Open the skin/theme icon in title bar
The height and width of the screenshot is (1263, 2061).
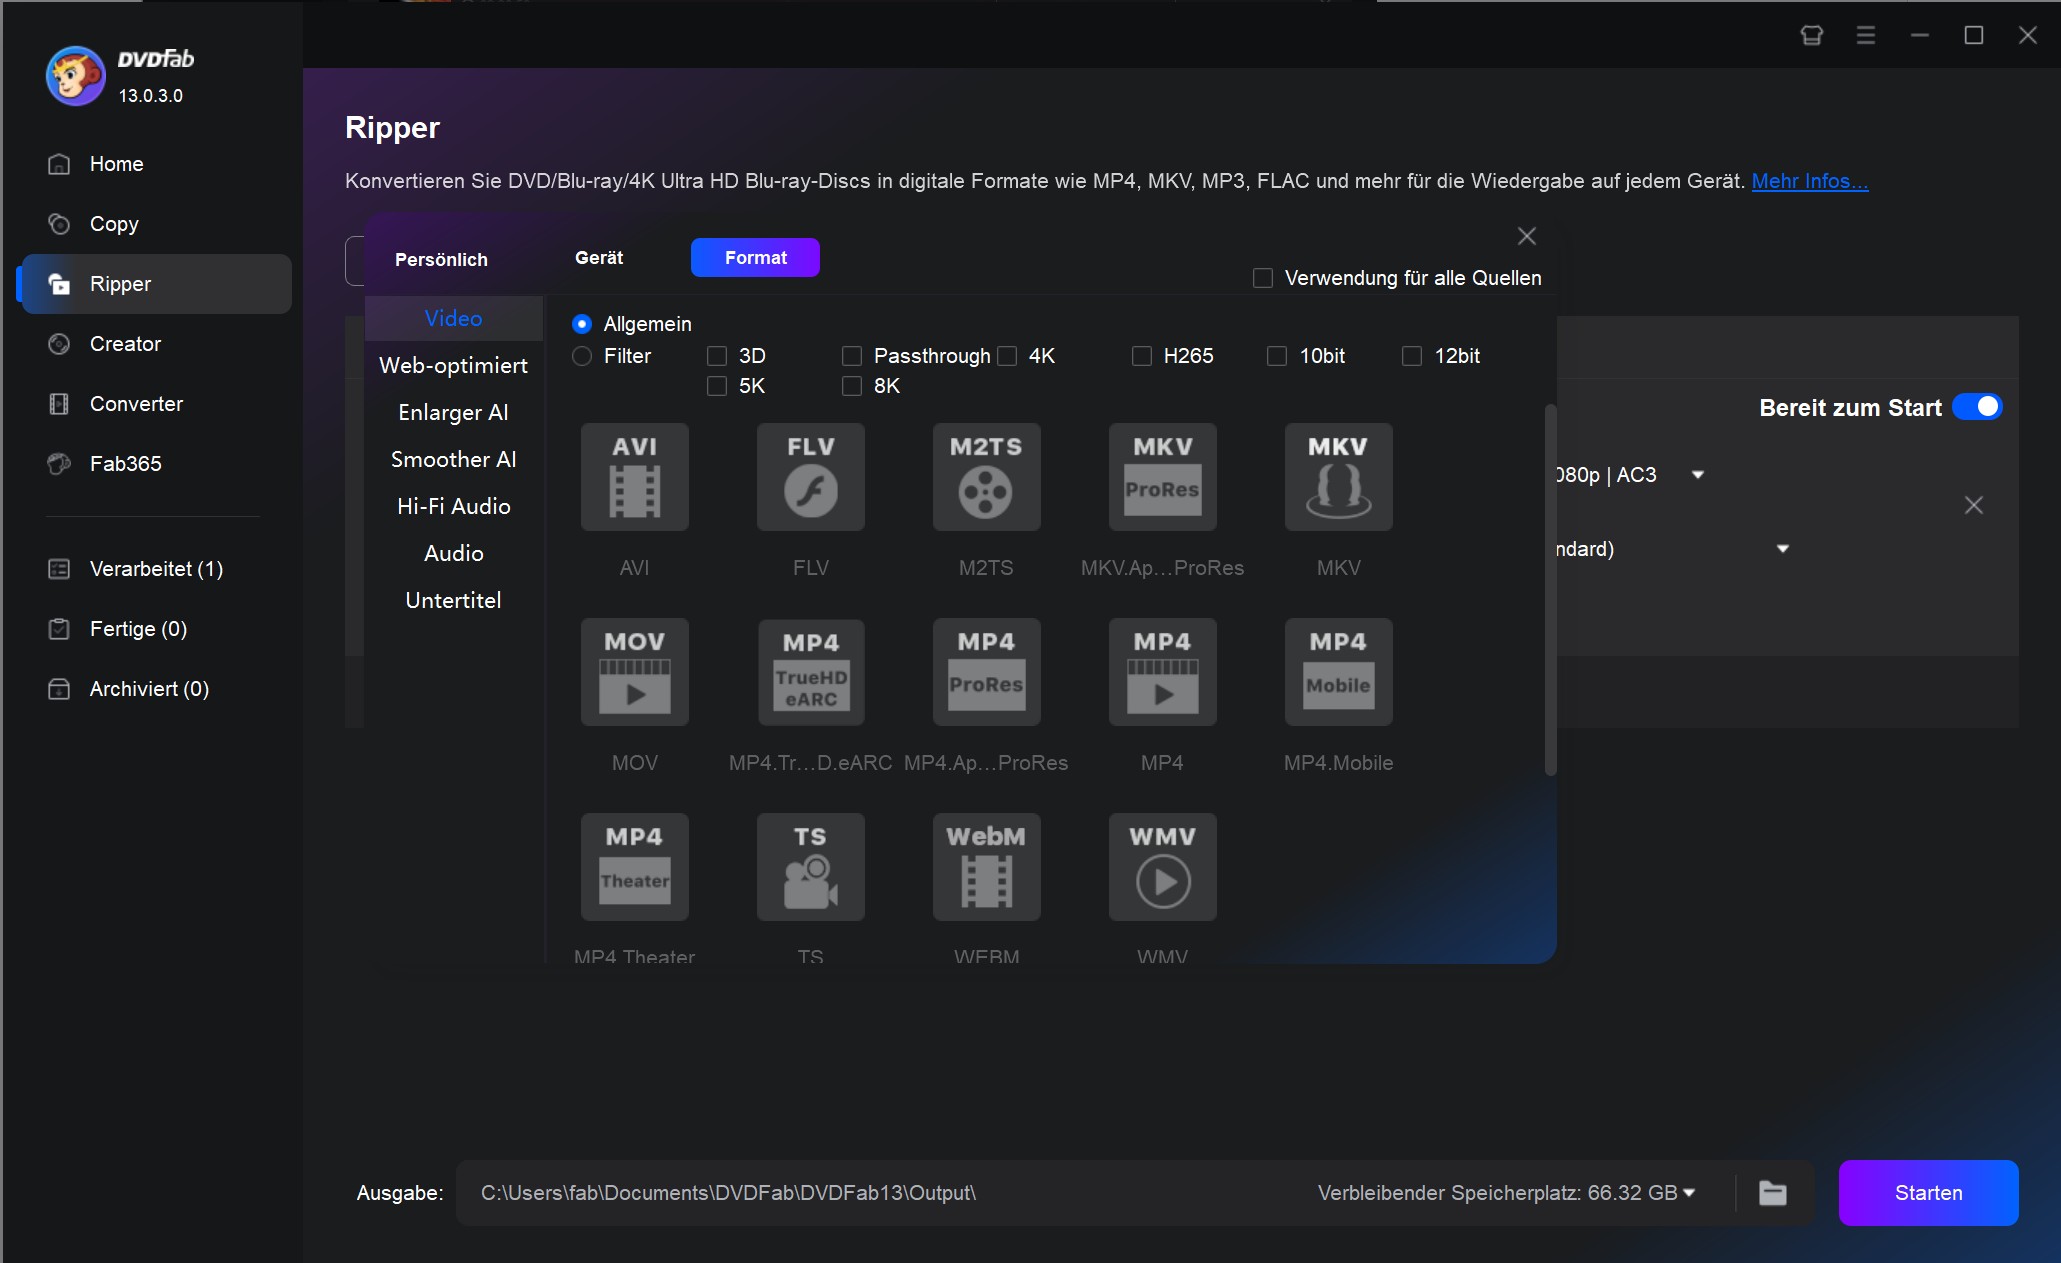[x=1811, y=35]
